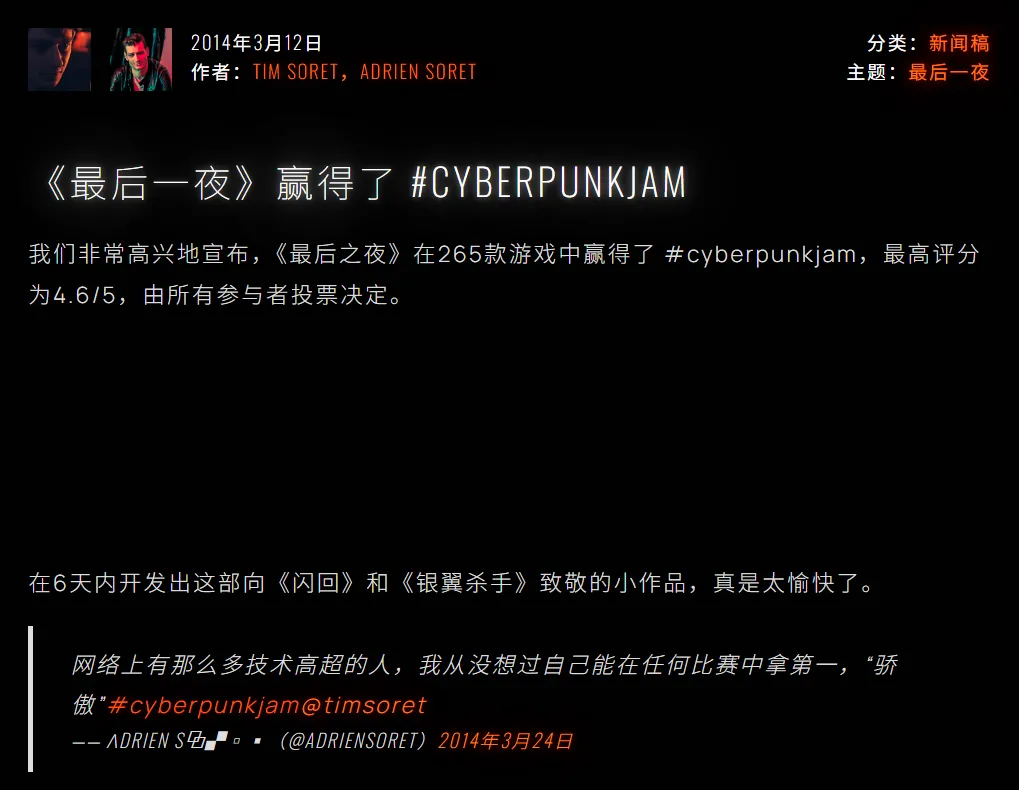This screenshot has width=1019, height=790.
Task: Click the announcement paragraph mentioning 265款游戏
Action: coord(504,274)
